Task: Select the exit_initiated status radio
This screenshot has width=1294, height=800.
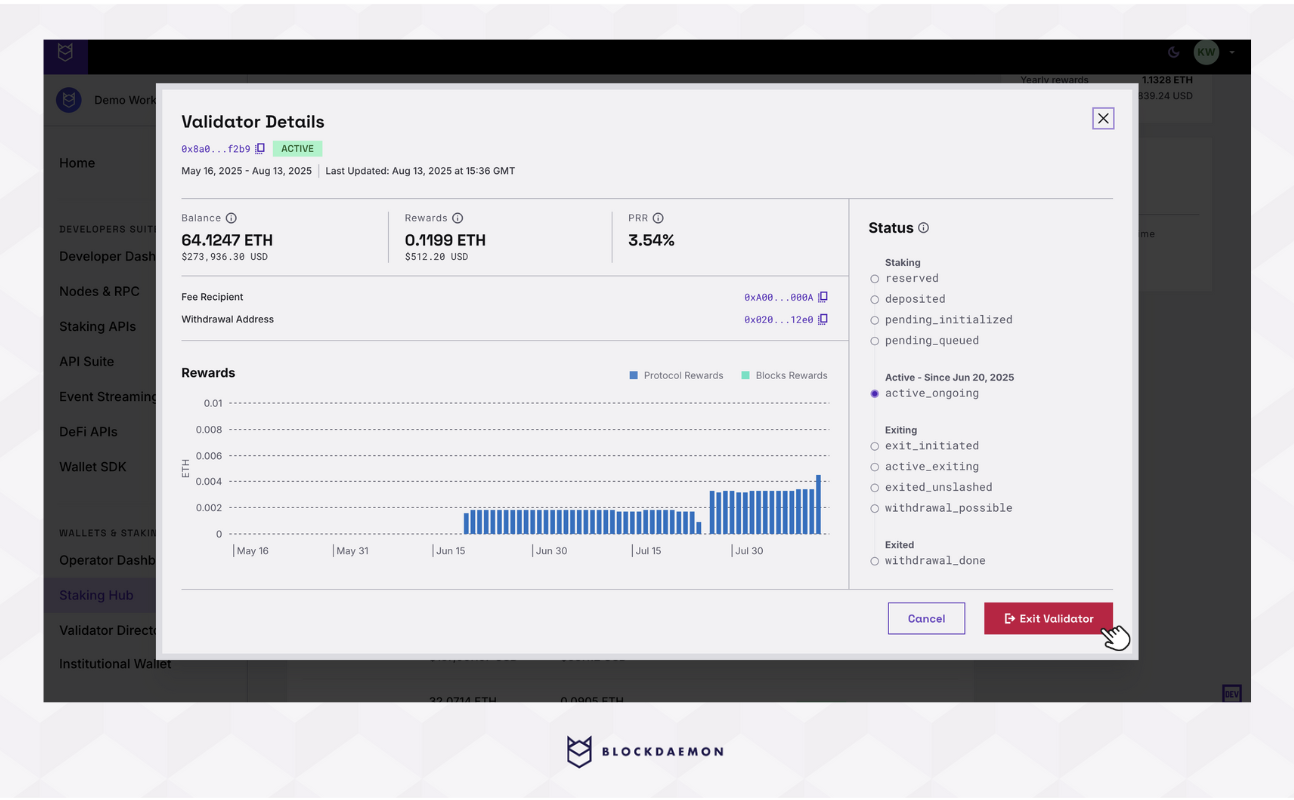Action: 875,447
